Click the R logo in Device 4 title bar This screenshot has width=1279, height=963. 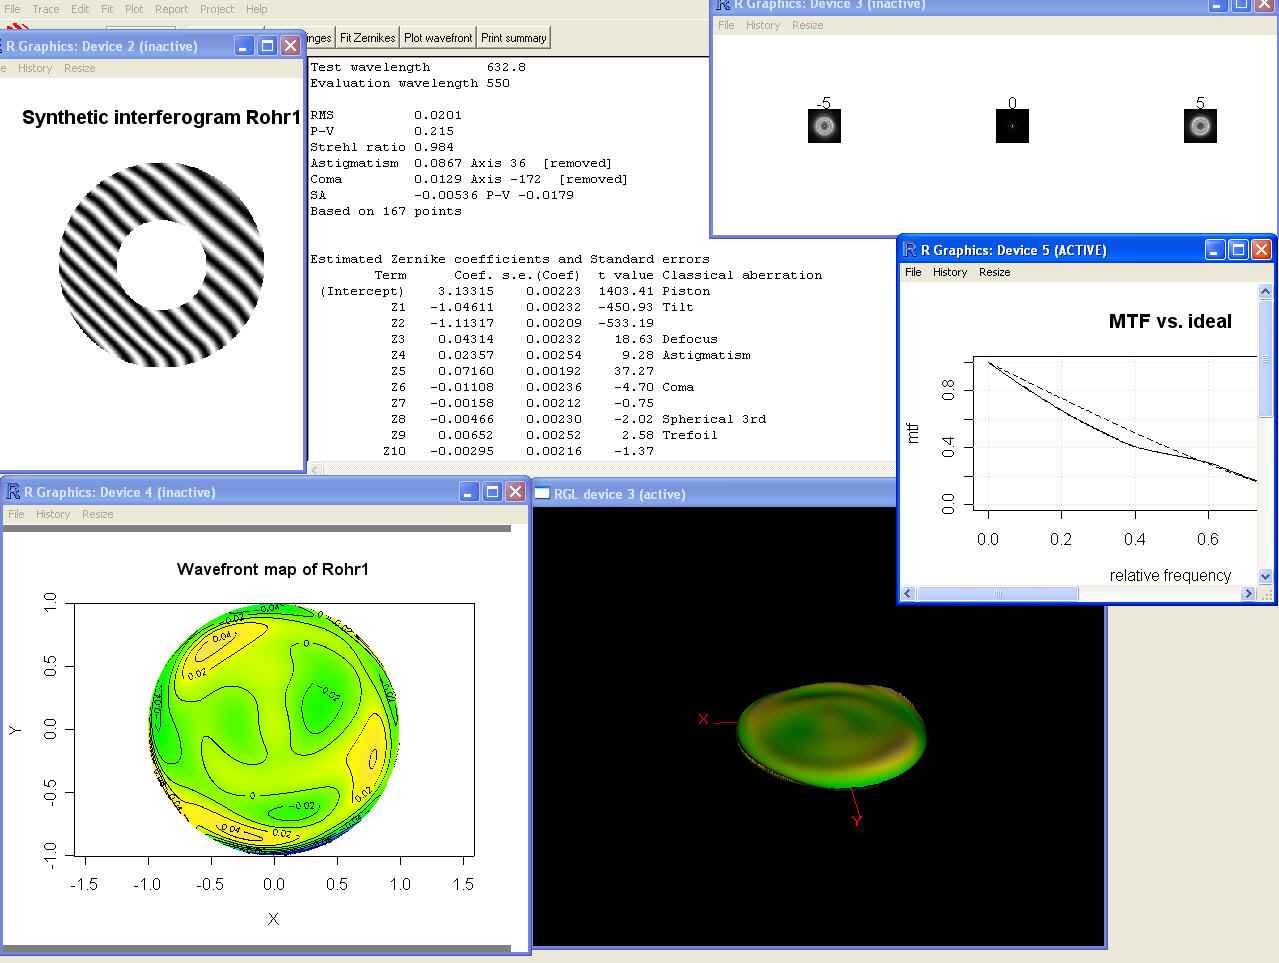click(13, 492)
